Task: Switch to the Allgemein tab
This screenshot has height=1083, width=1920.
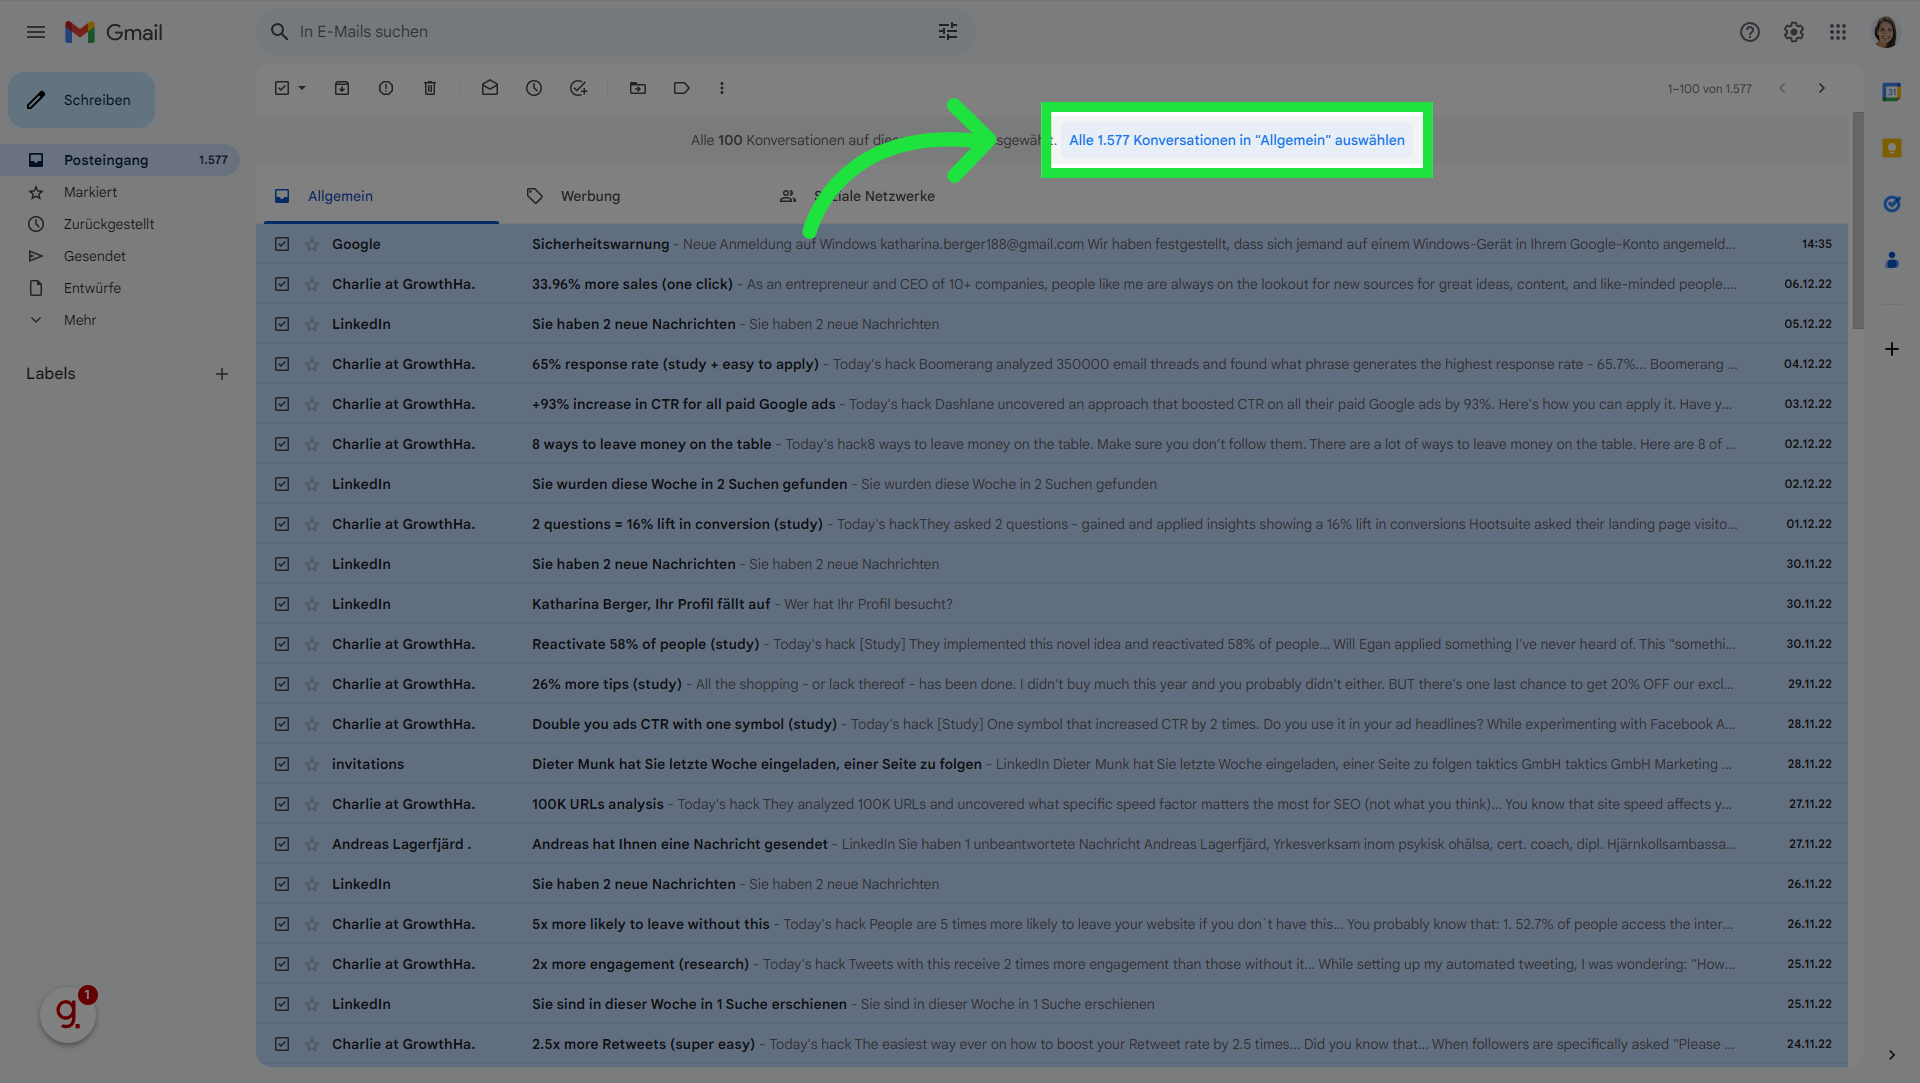Action: point(381,196)
